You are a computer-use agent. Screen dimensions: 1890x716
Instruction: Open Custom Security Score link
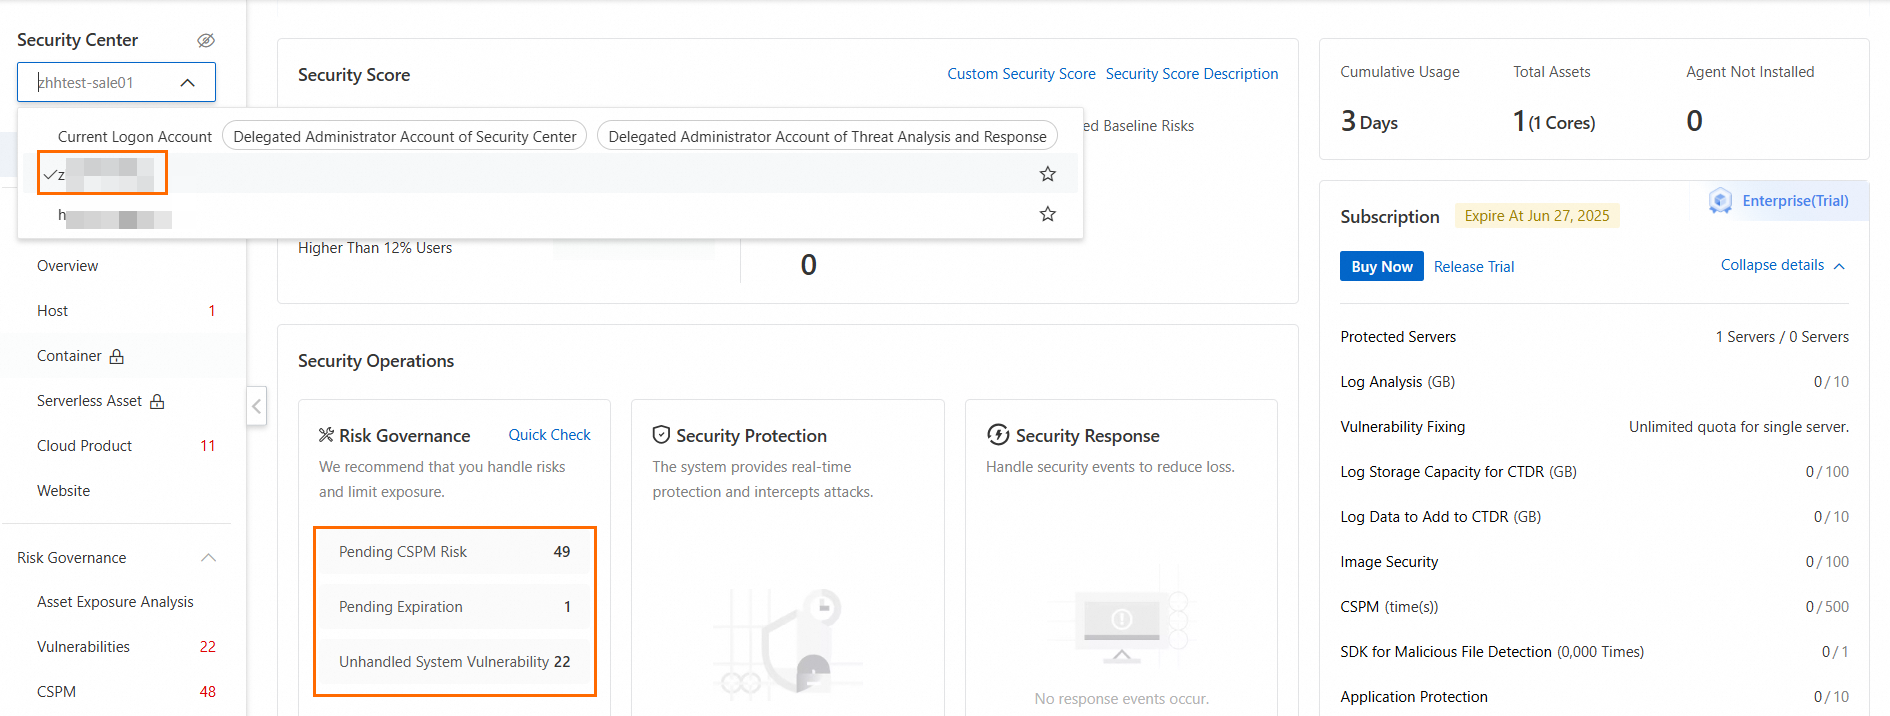(1021, 74)
